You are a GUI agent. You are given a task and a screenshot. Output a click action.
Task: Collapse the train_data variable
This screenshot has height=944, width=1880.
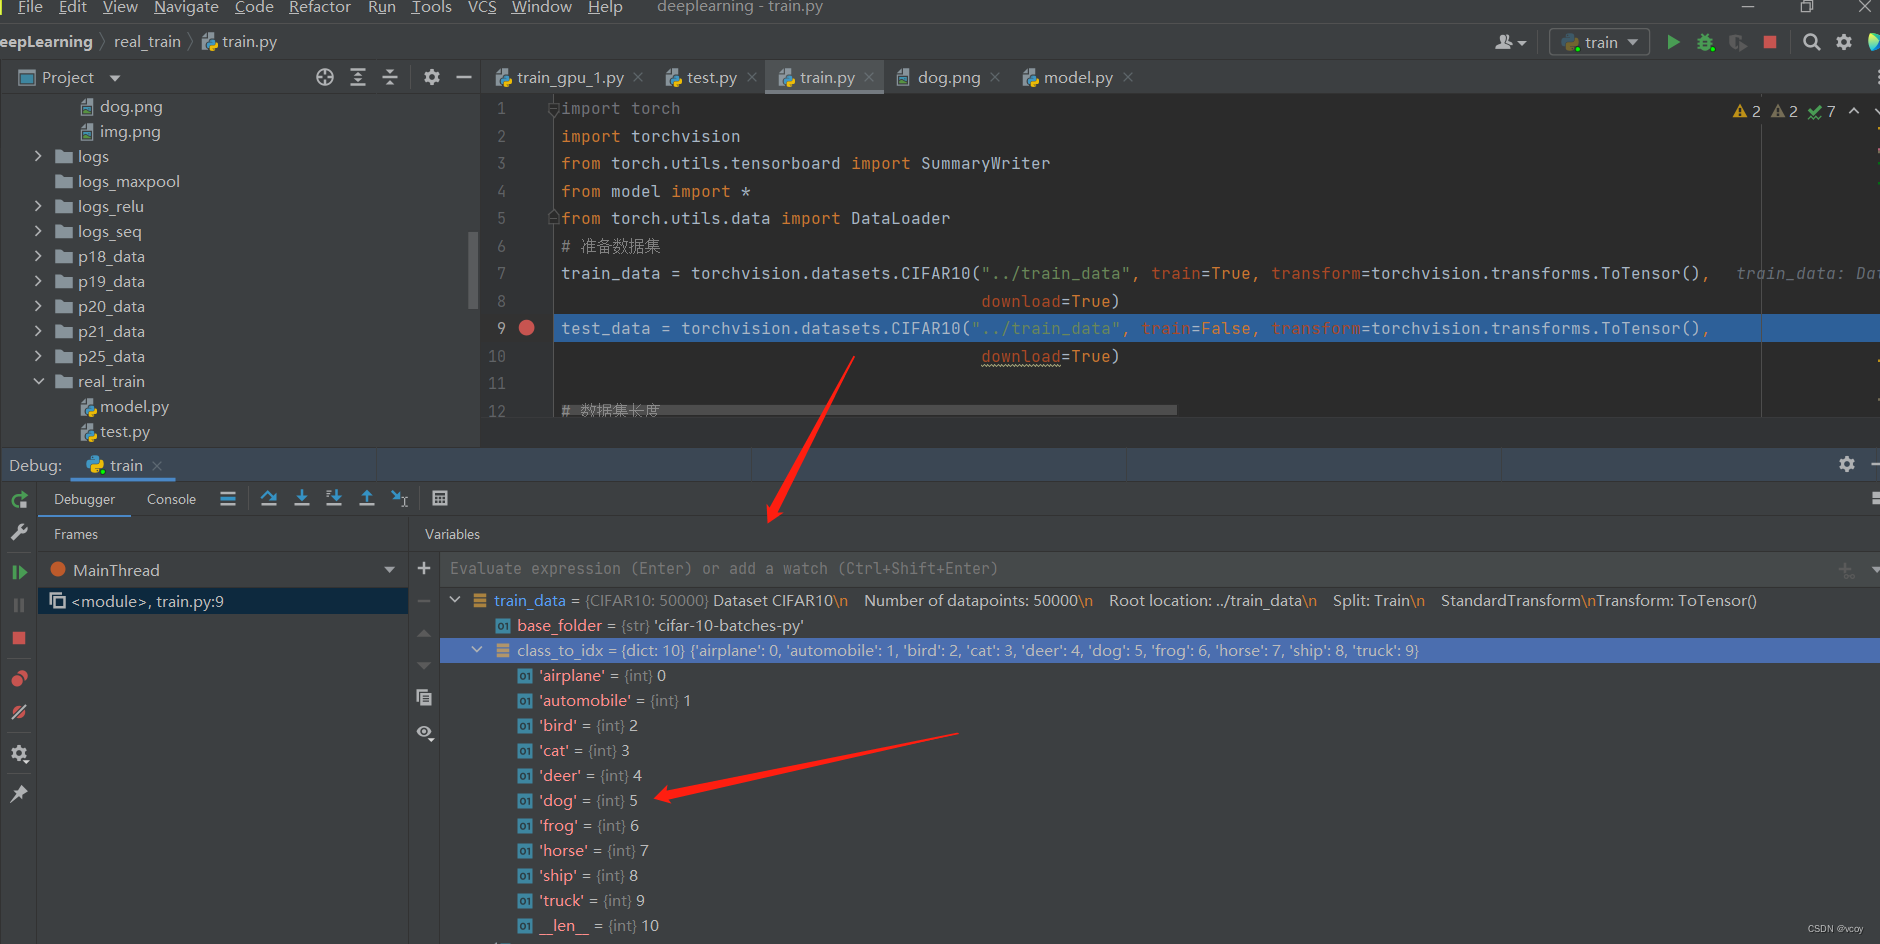[455, 600]
